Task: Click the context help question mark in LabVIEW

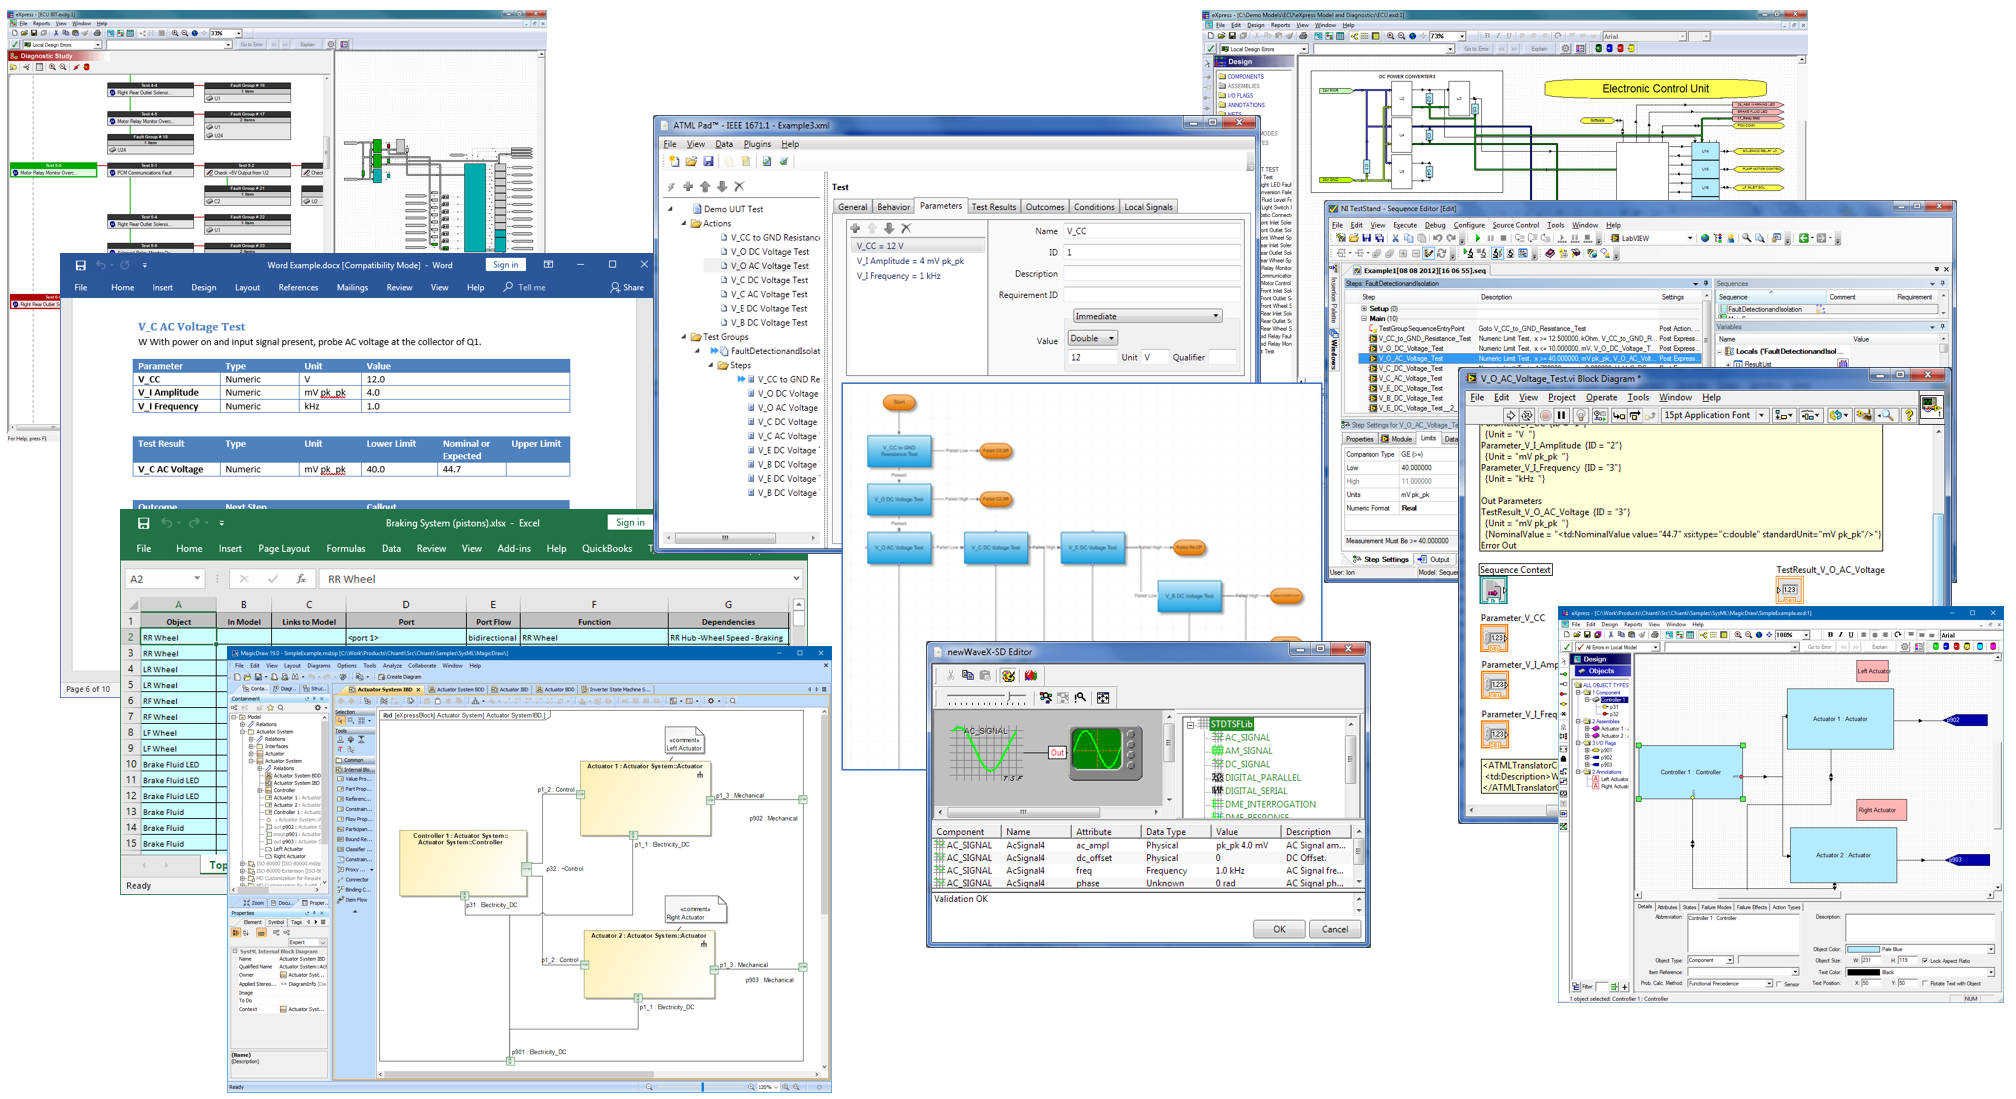Action: point(1908,415)
